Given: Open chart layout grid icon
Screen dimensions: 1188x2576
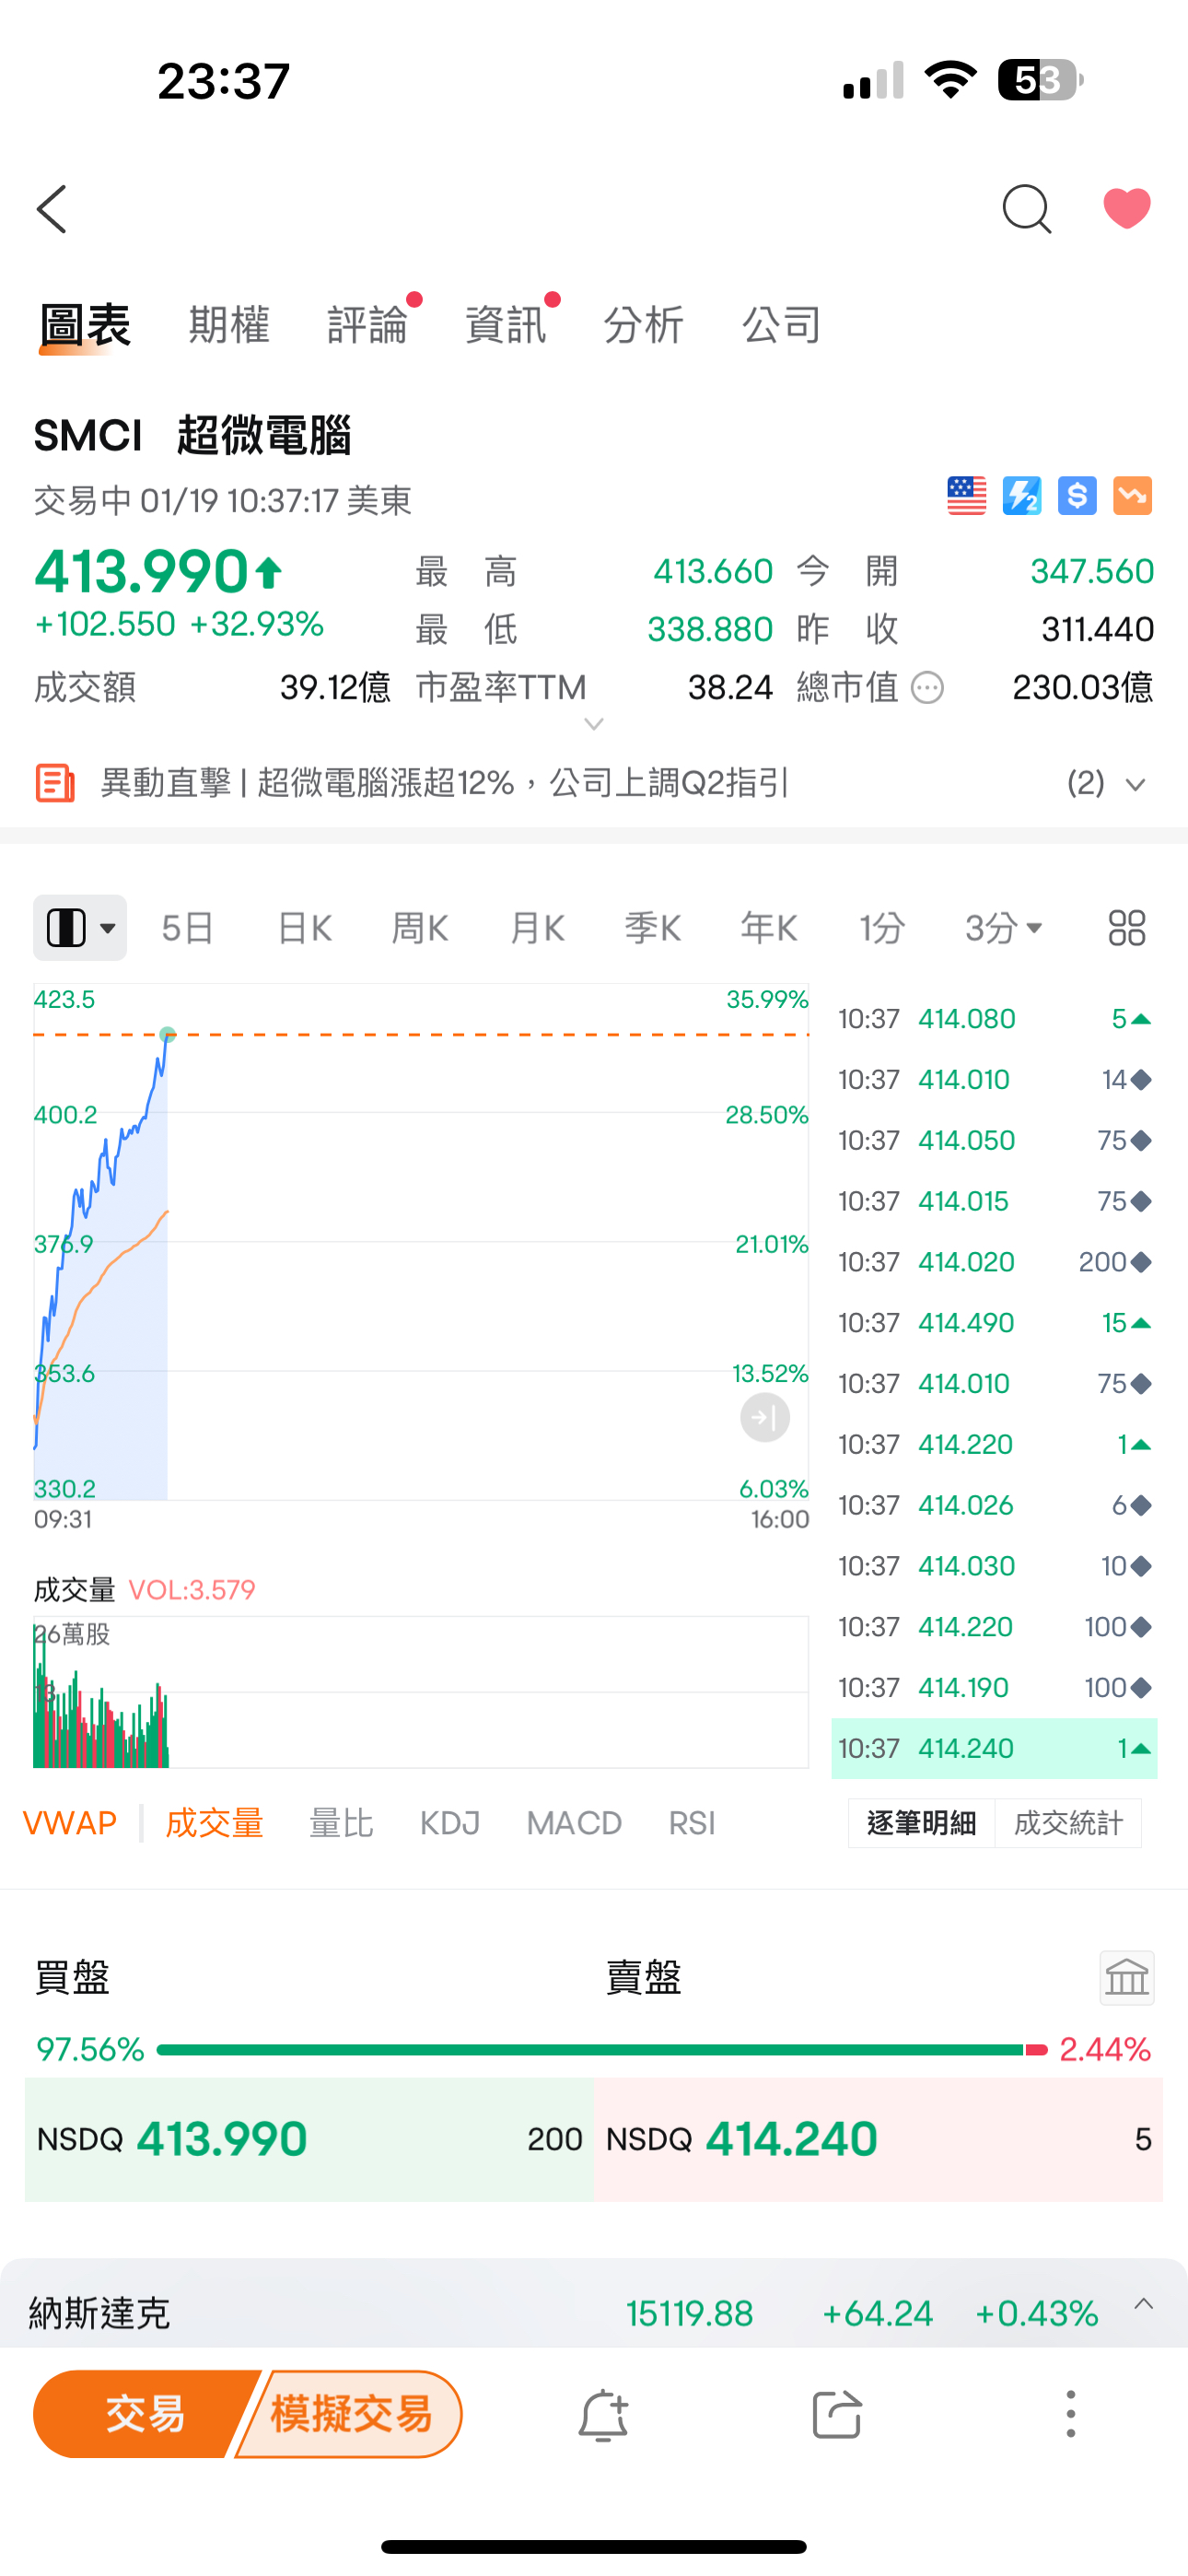Looking at the screenshot, I should (1127, 928).
